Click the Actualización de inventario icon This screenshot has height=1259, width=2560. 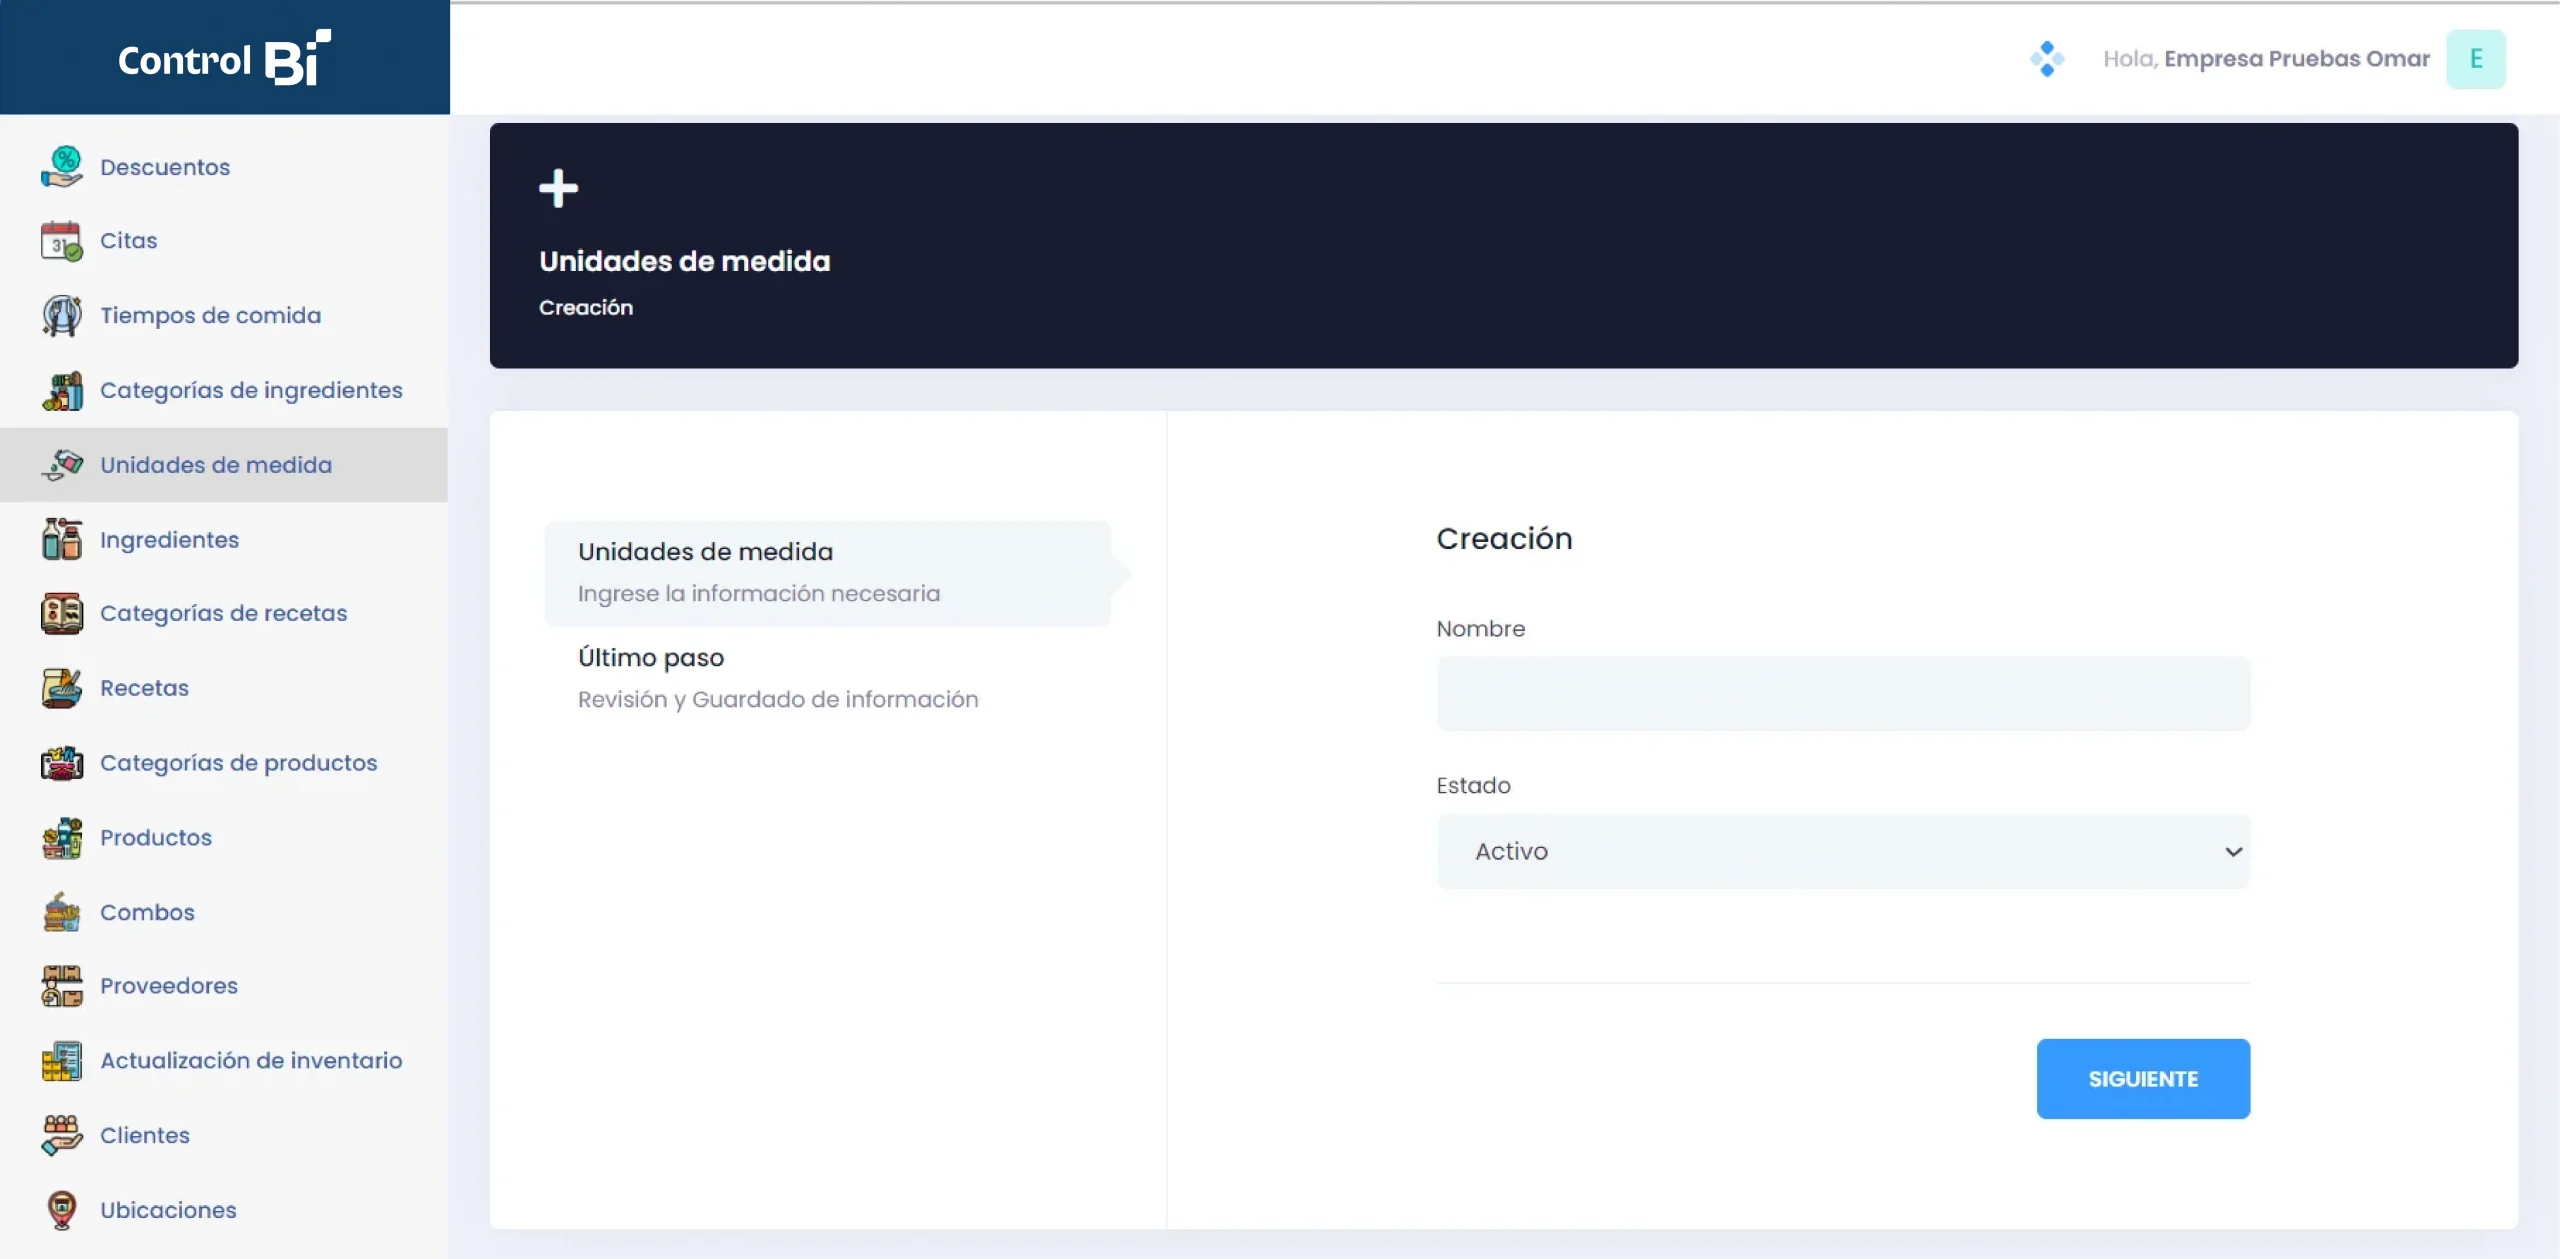[62, 1061]
